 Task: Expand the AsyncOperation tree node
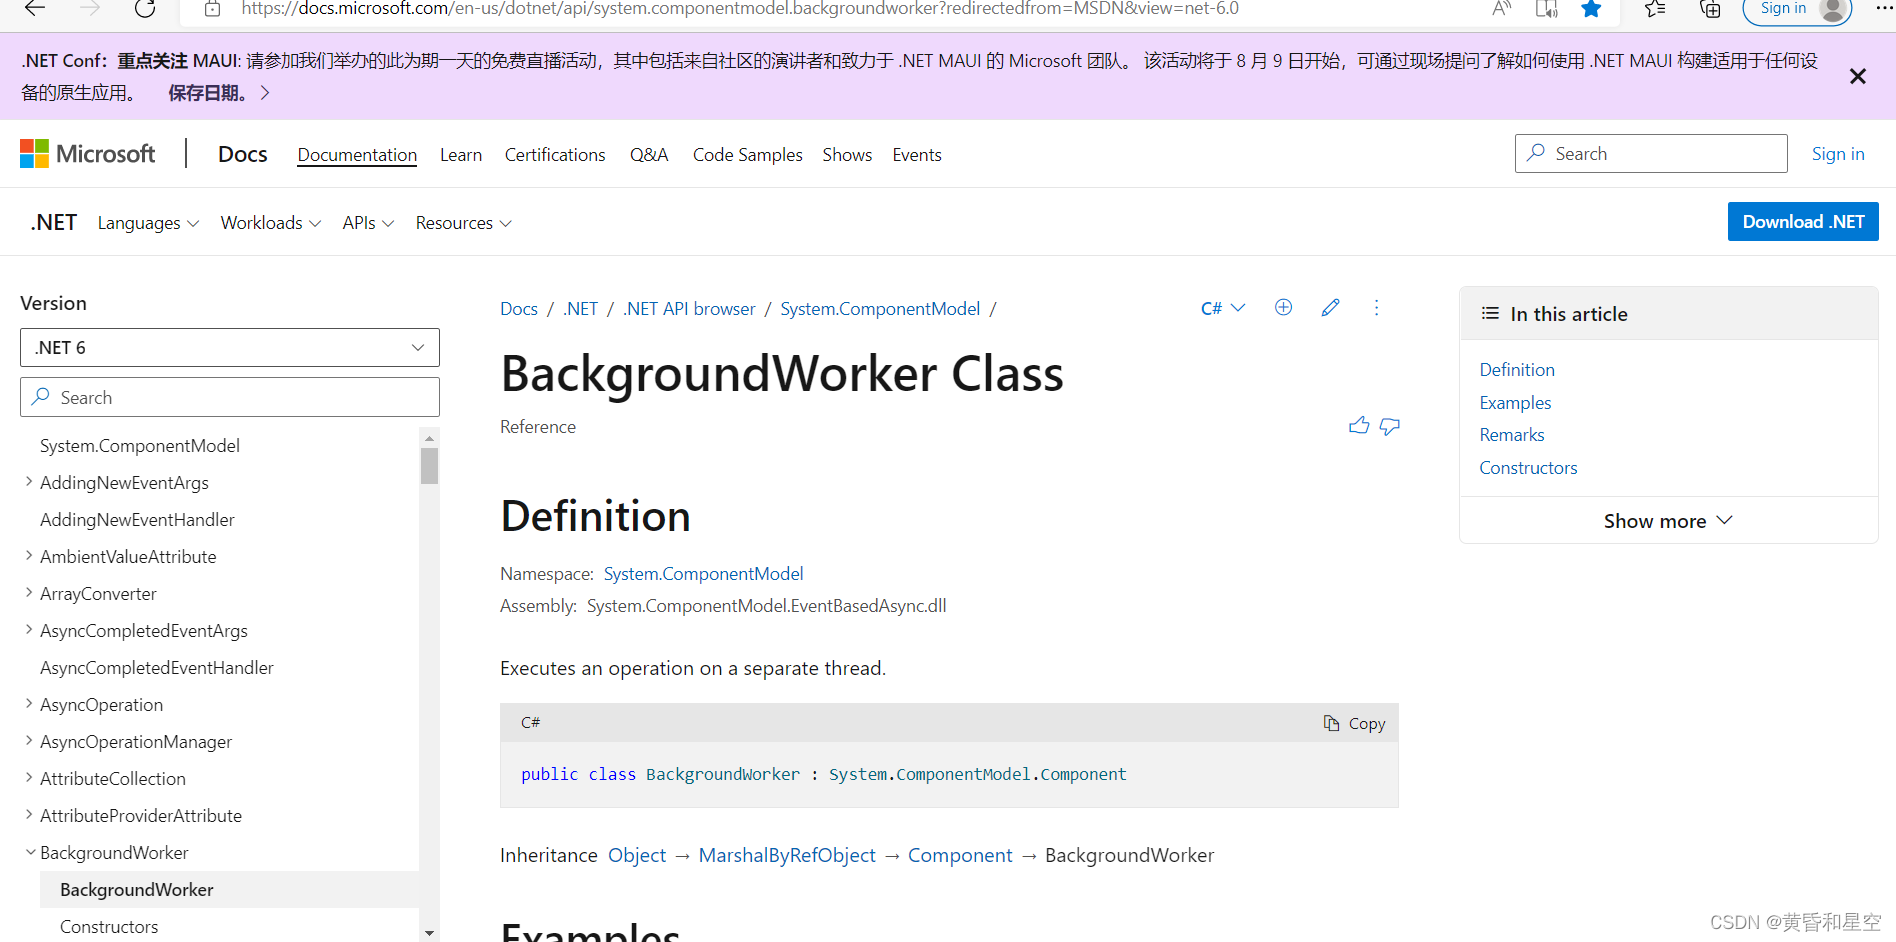point(29,704)
